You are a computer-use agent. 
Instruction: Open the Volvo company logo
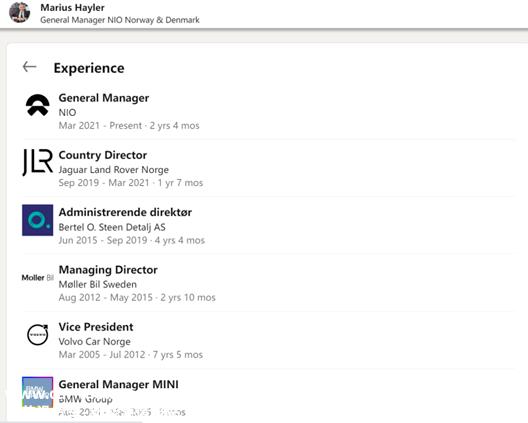[38, 334]
